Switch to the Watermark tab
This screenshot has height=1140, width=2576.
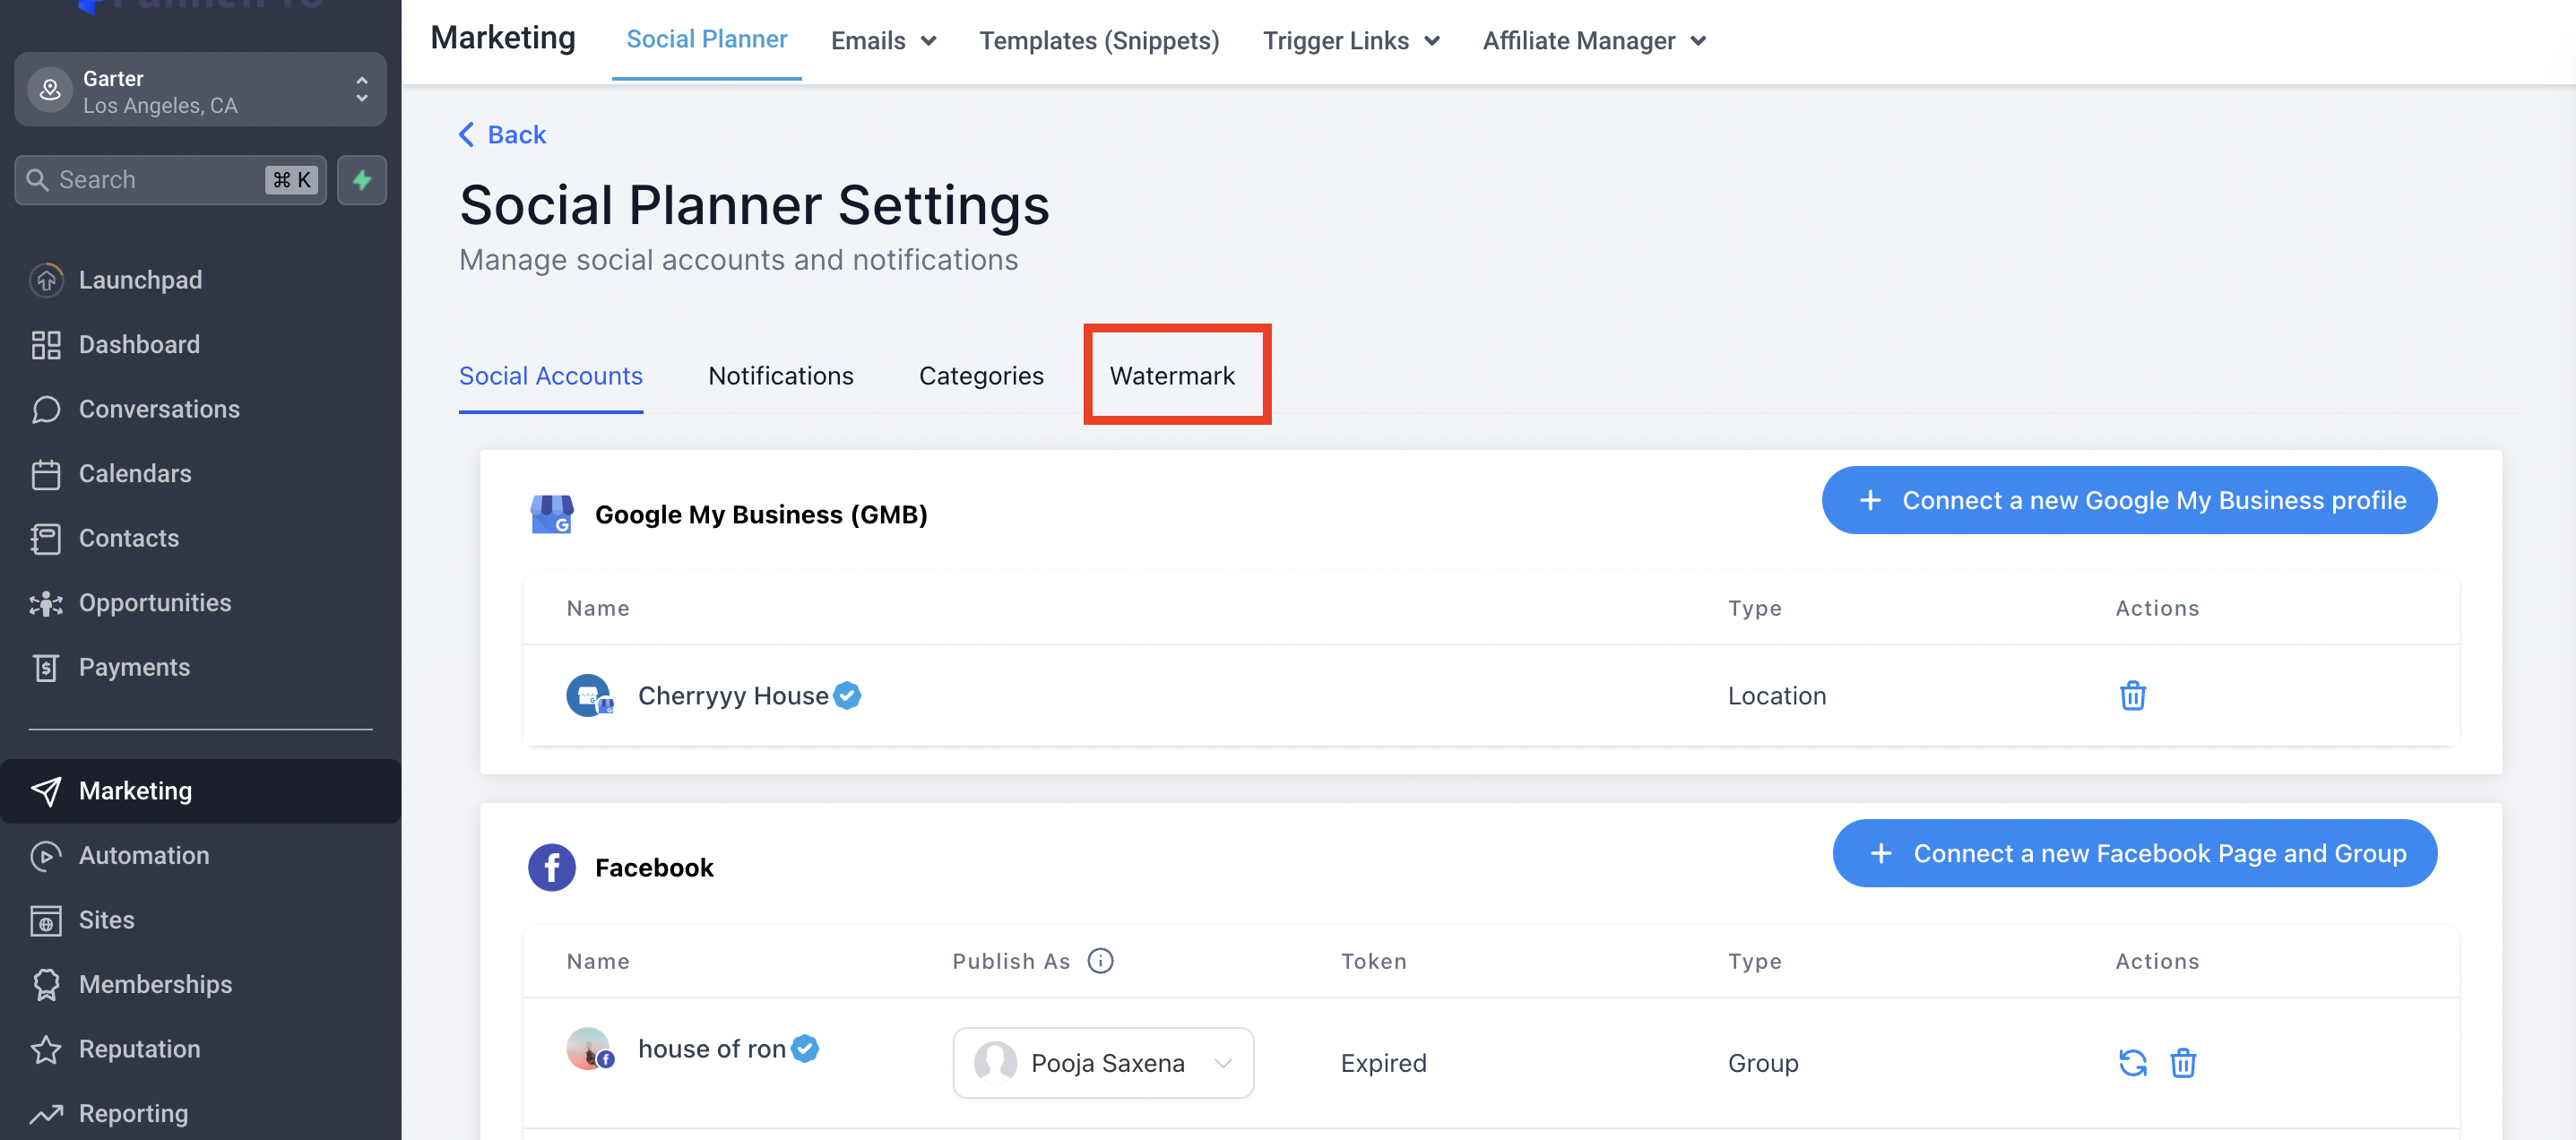pyautogui.click(x=1172, y=376)
